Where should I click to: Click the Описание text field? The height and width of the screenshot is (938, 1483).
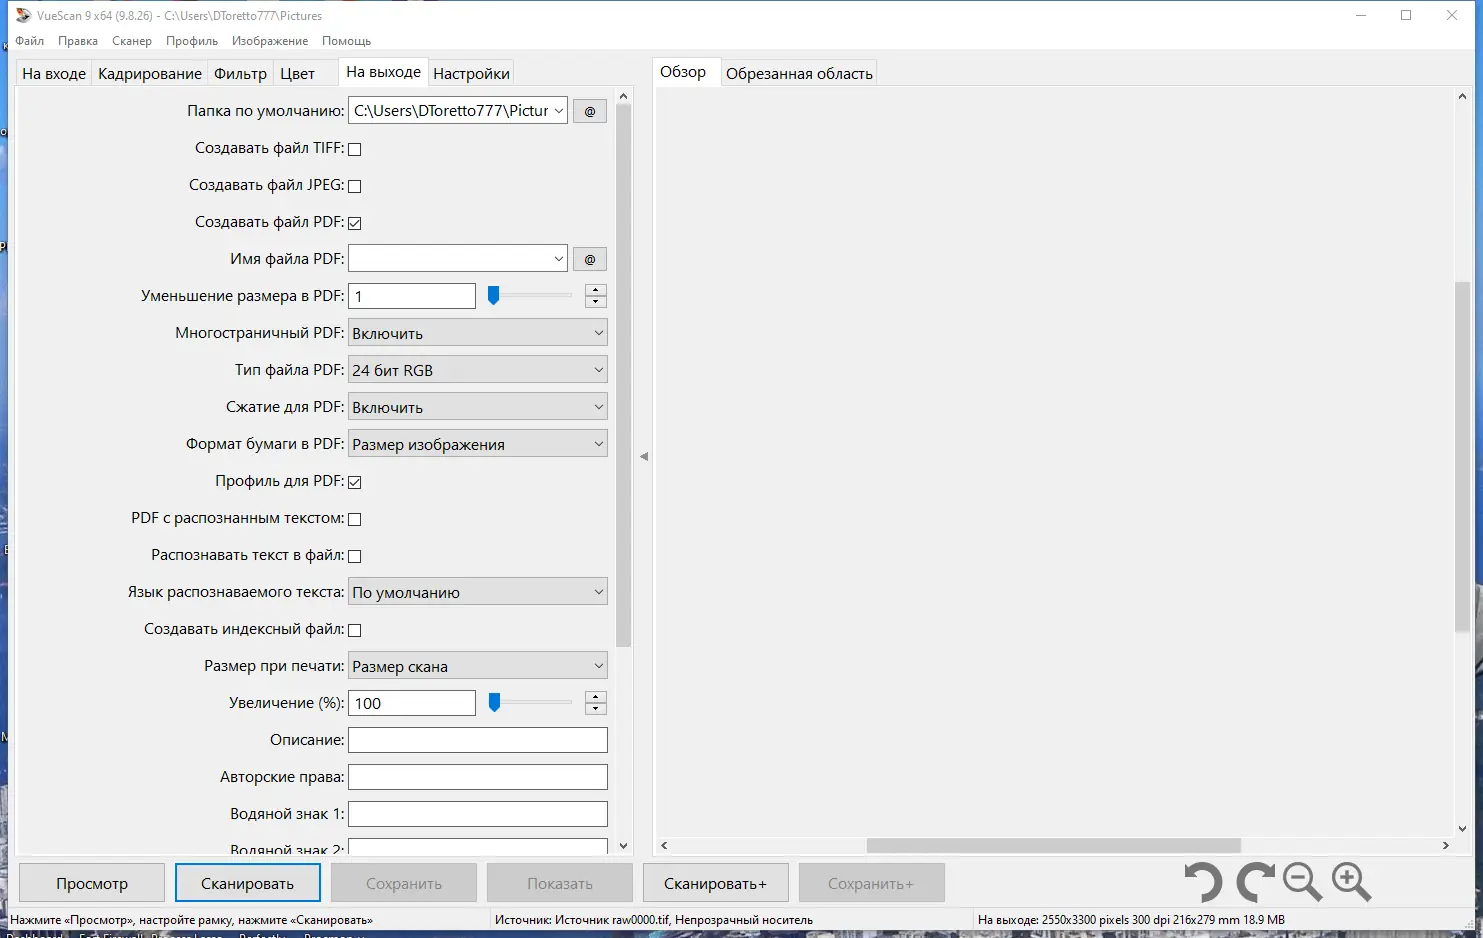(x=478, y=740)
